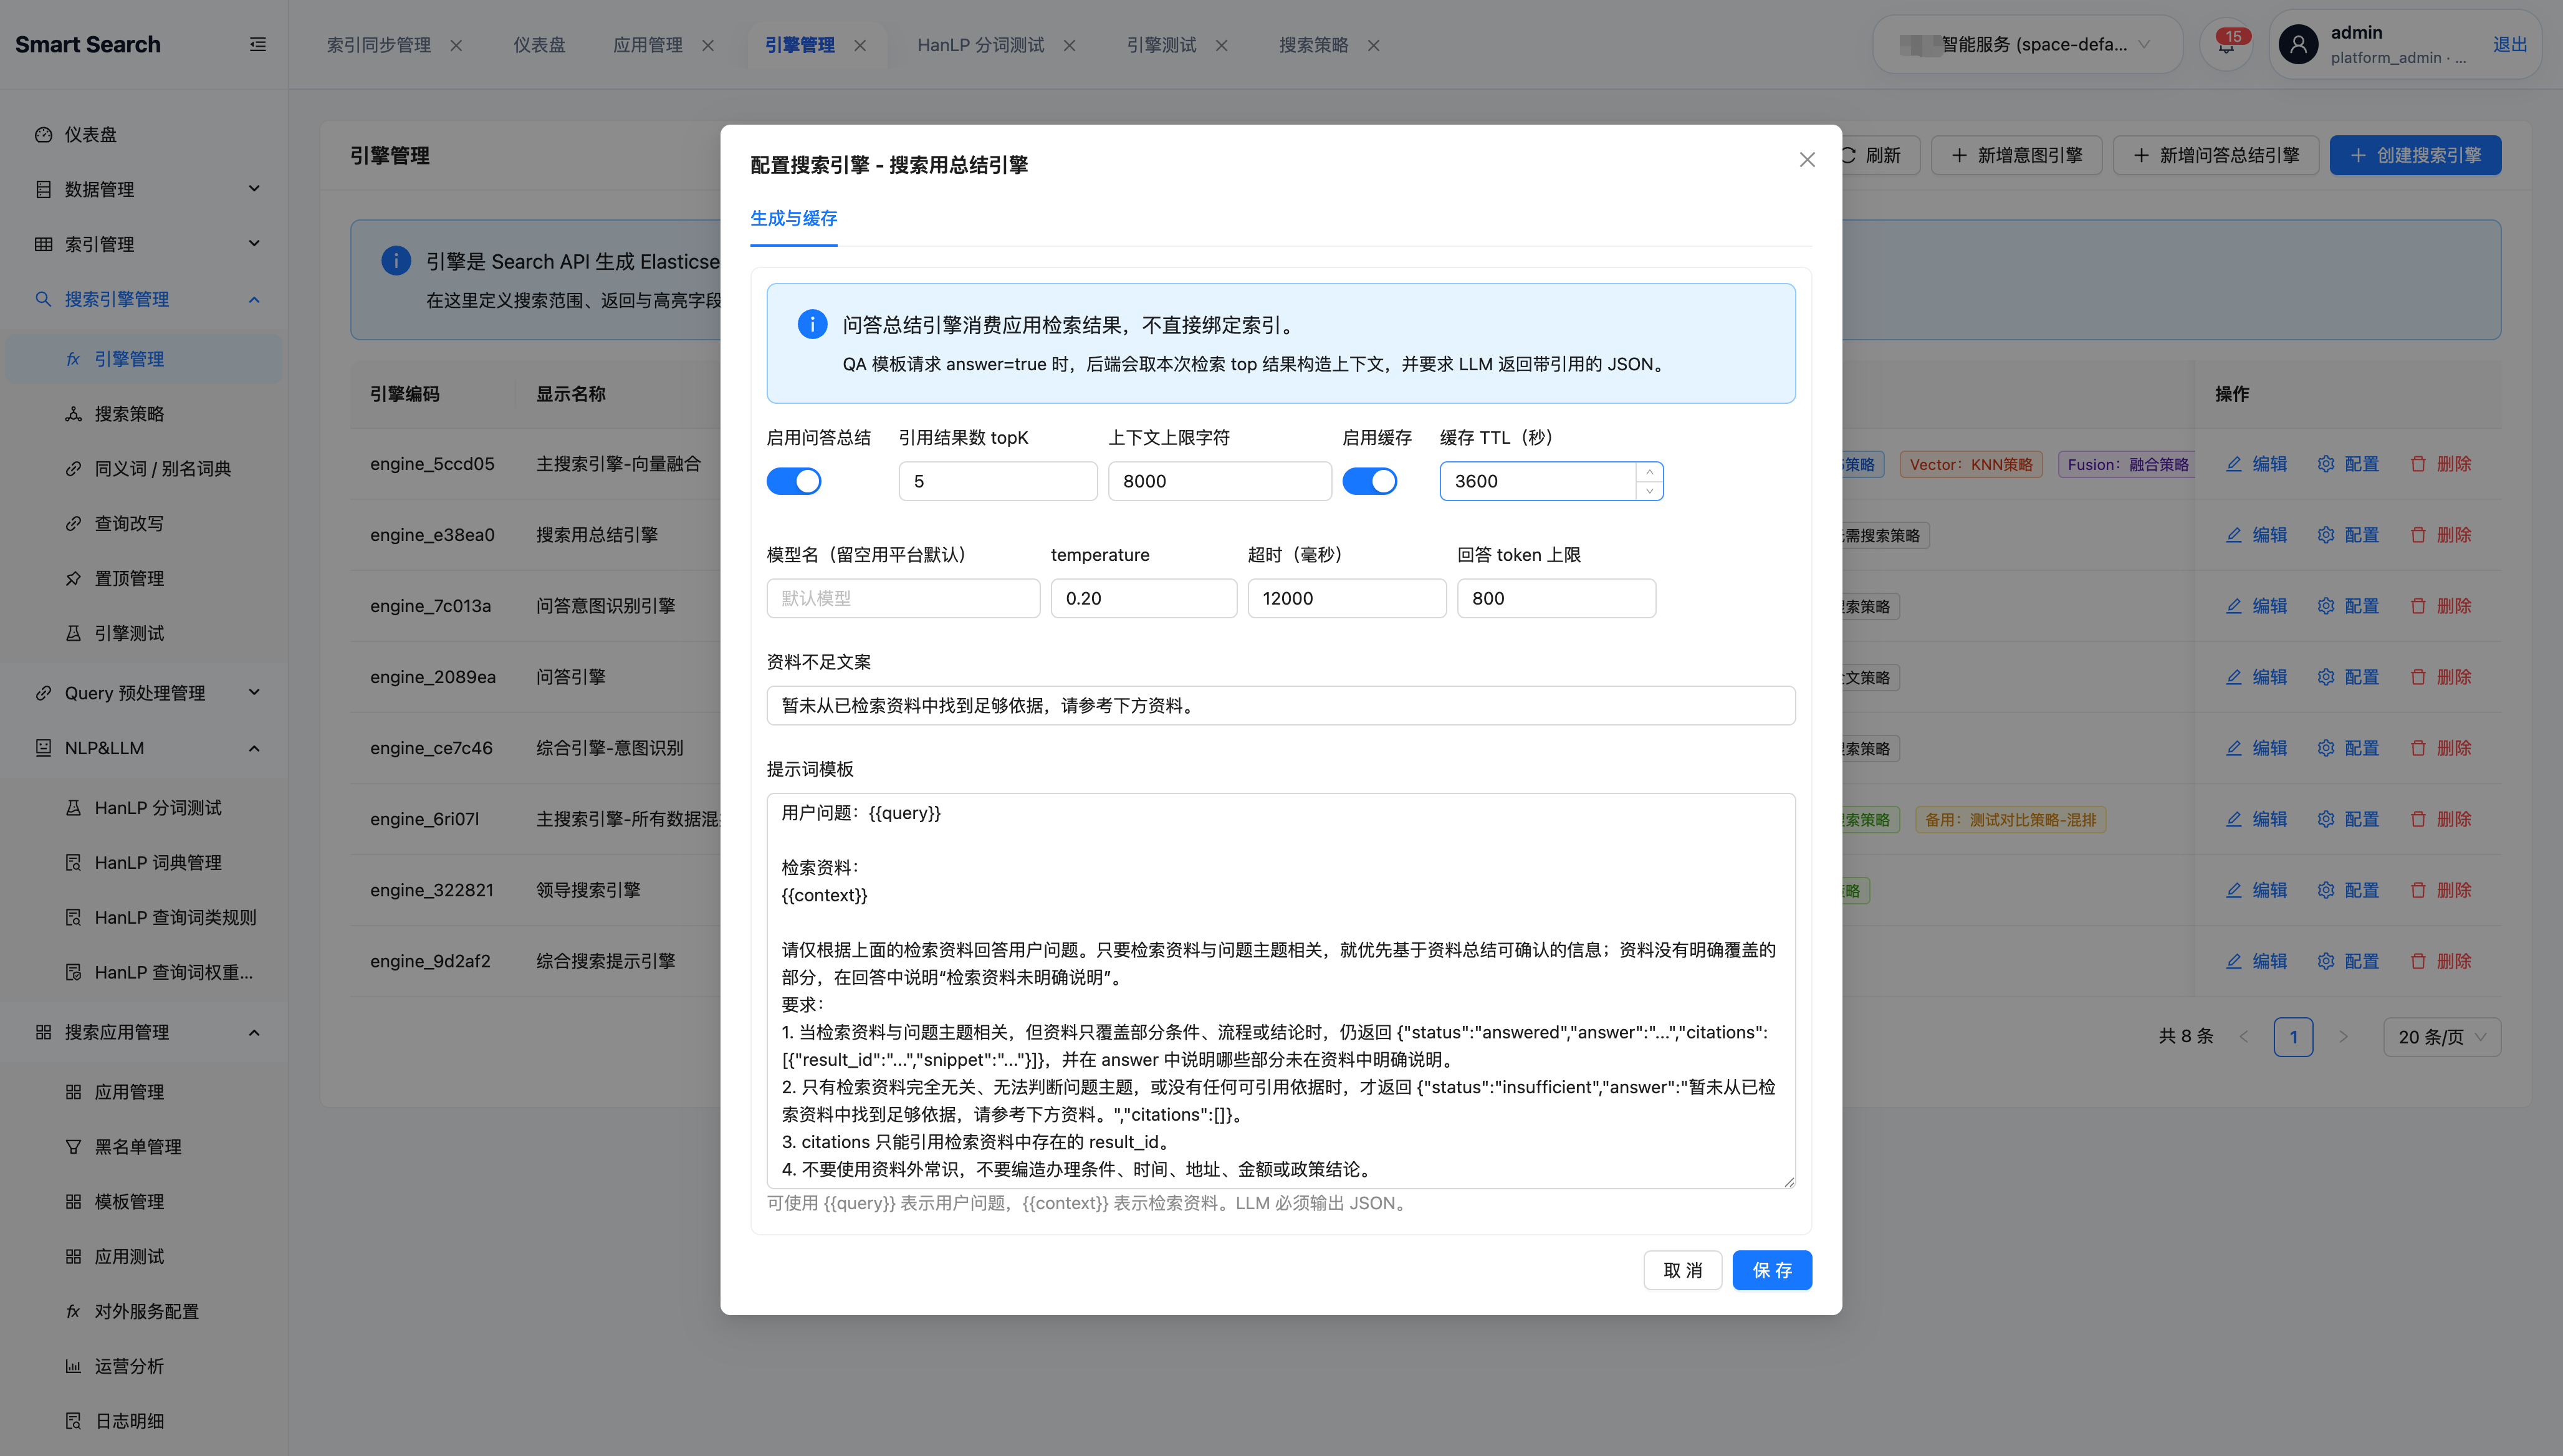Open 运营分析 sidebar item

pos(144,1366)
